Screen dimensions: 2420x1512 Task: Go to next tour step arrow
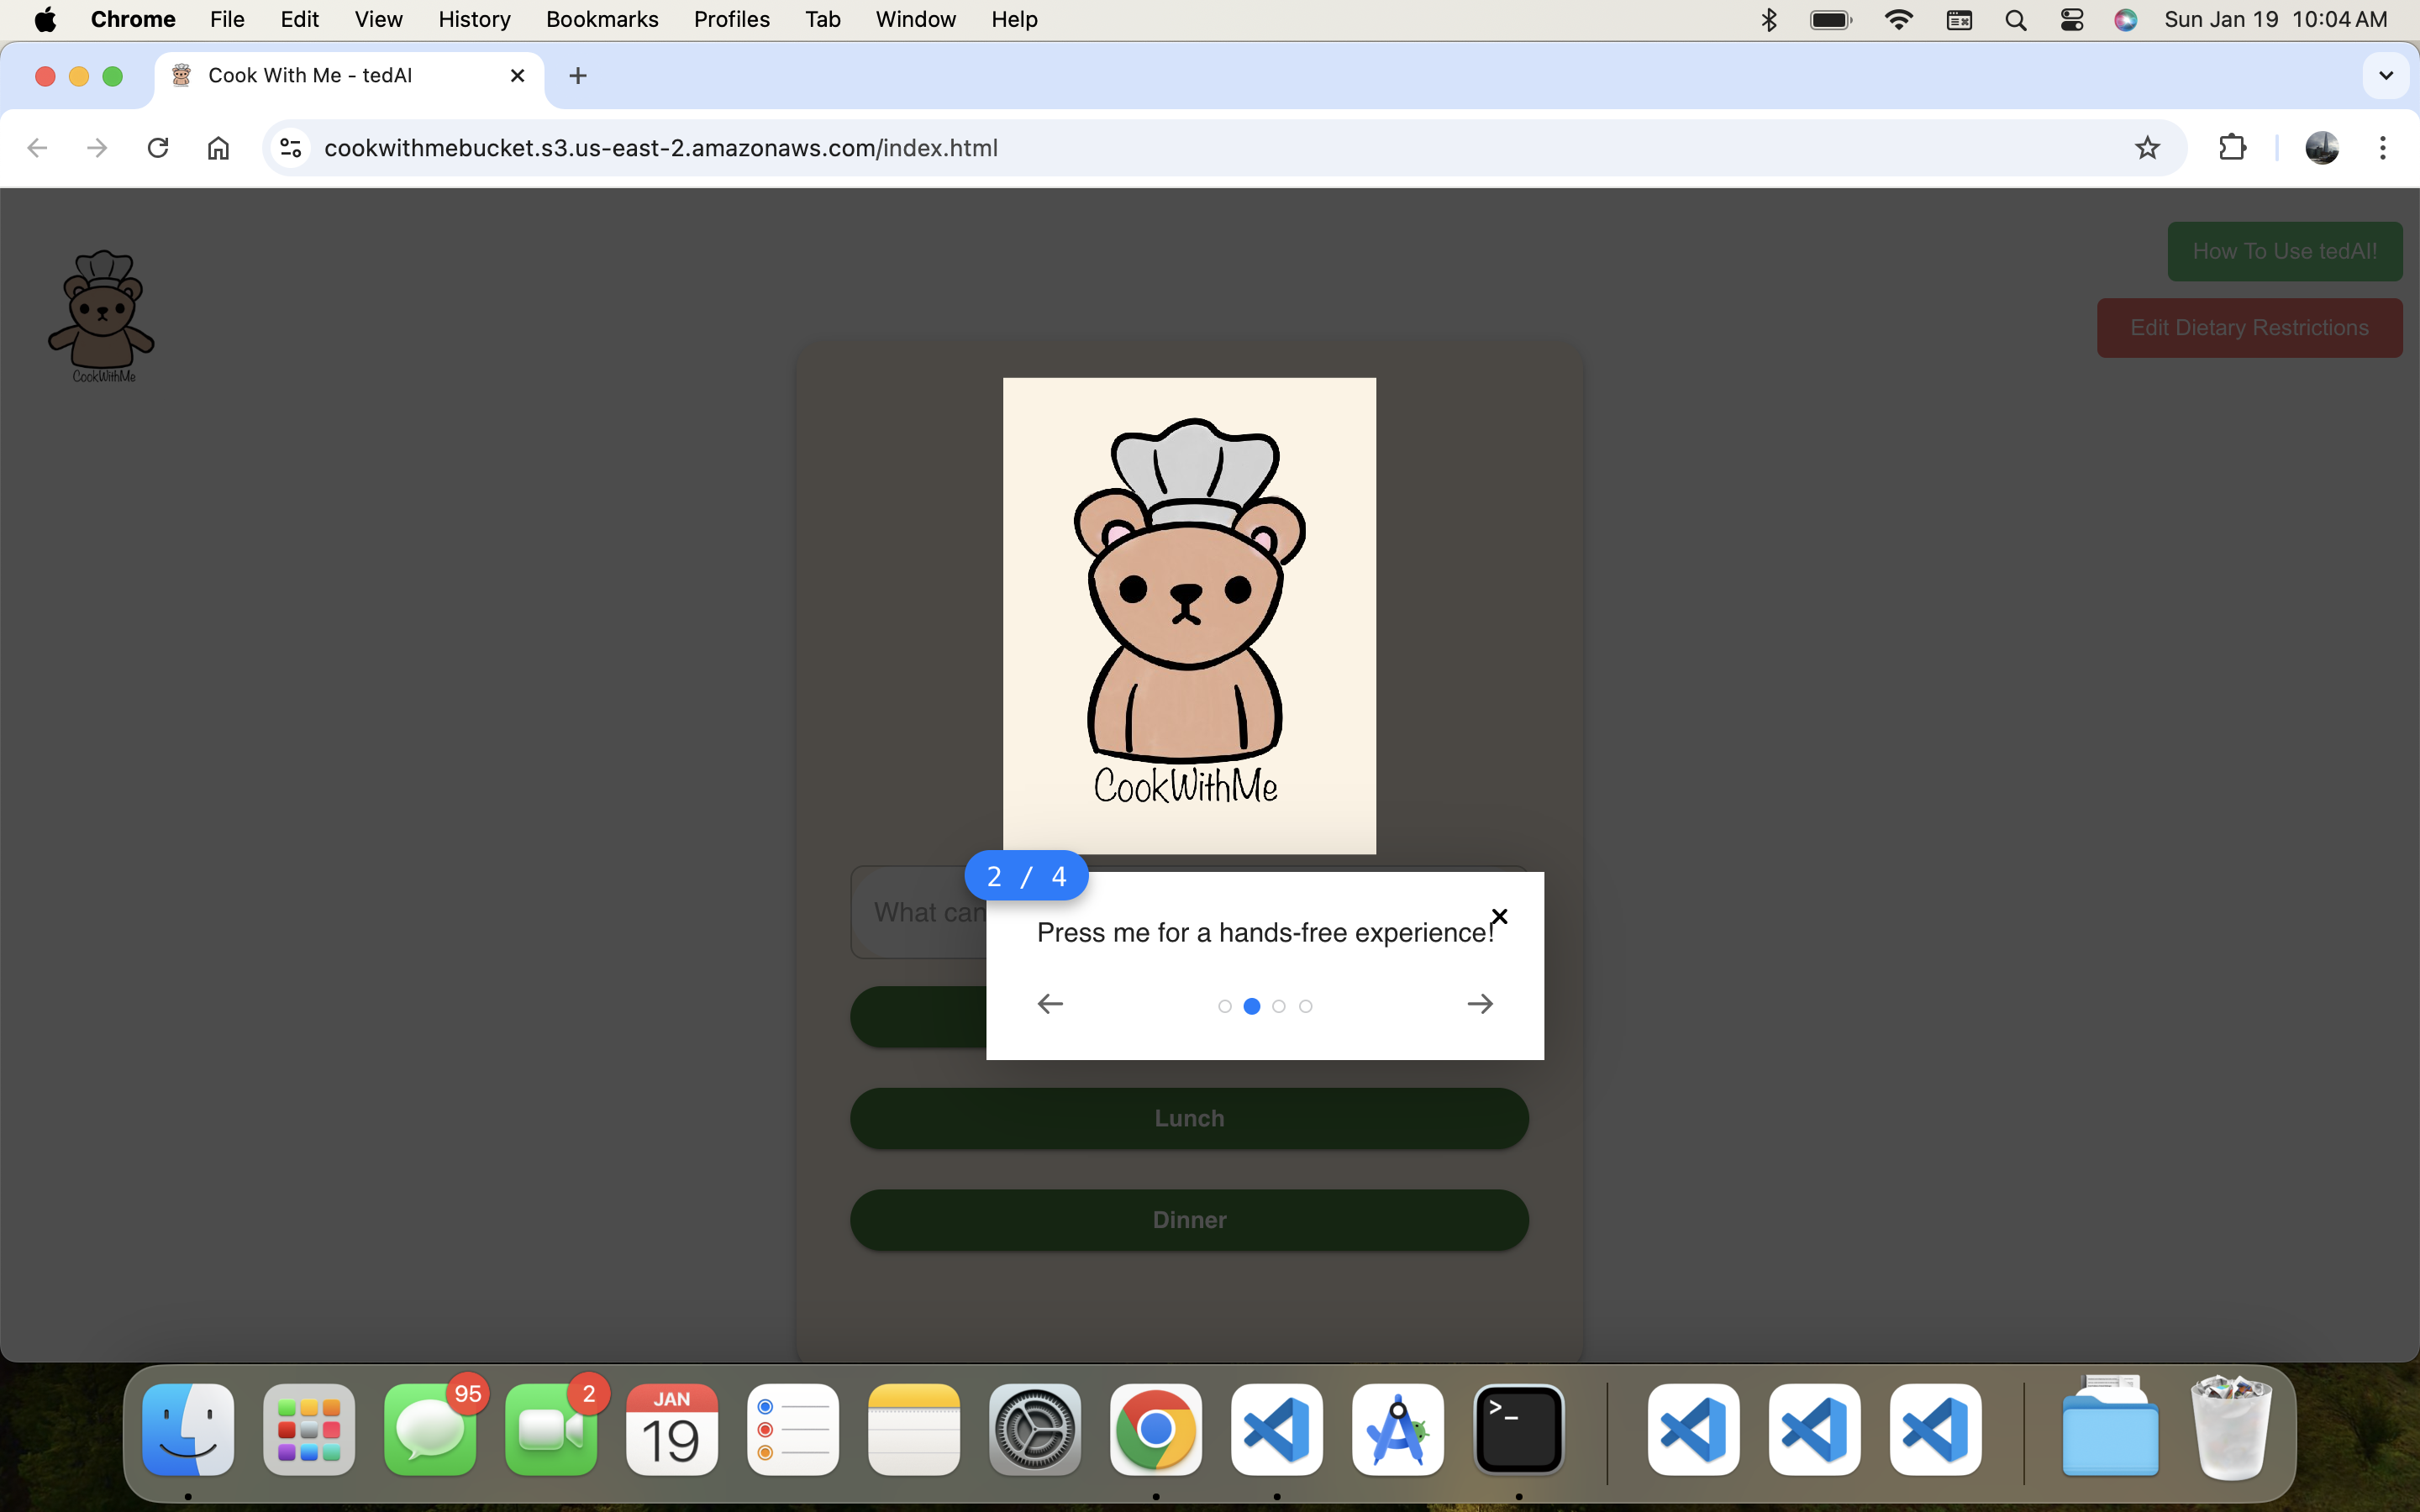coord(1480,1004)
